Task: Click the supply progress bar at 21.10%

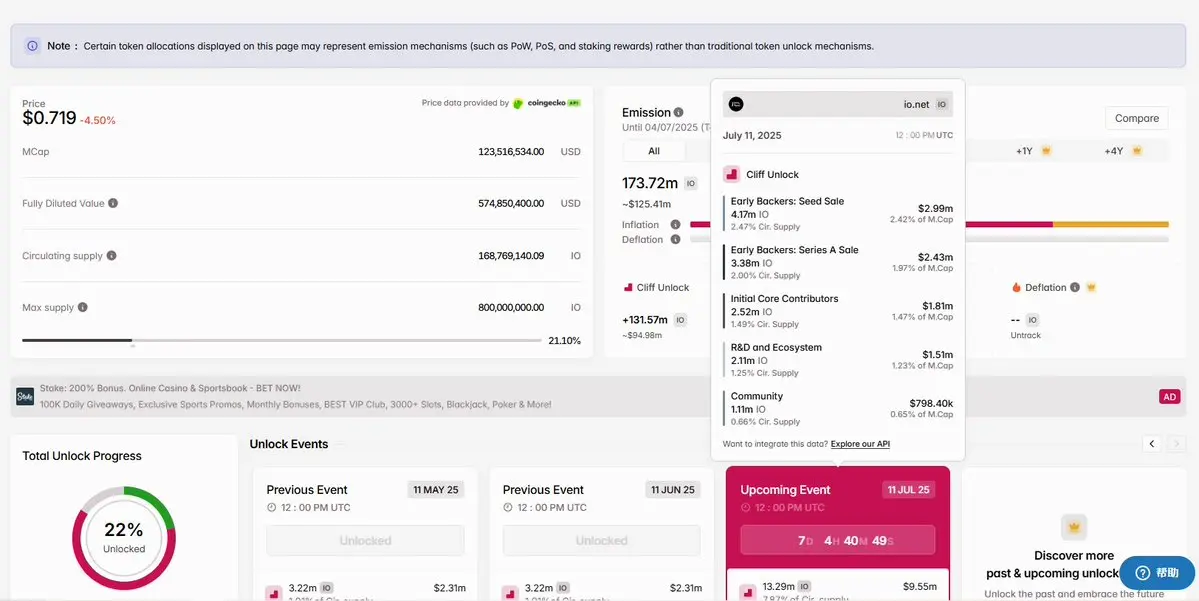Action: click(281, 340)
